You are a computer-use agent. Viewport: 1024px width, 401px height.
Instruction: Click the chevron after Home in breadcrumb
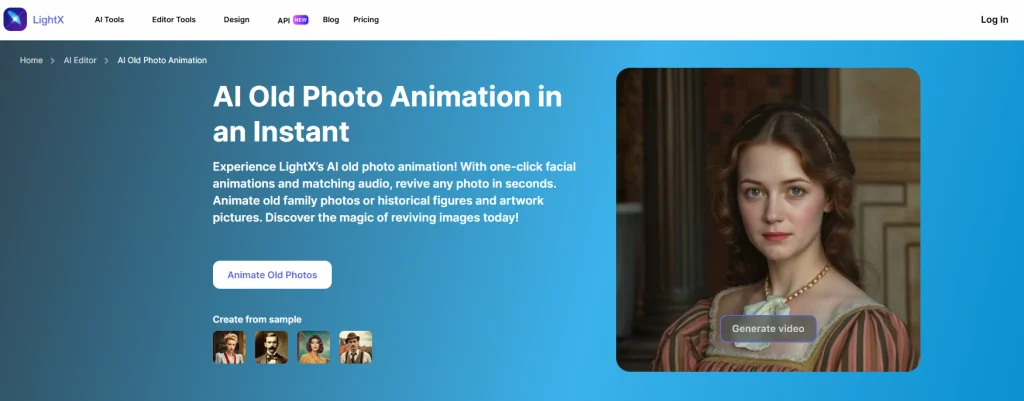click(53, 60)
